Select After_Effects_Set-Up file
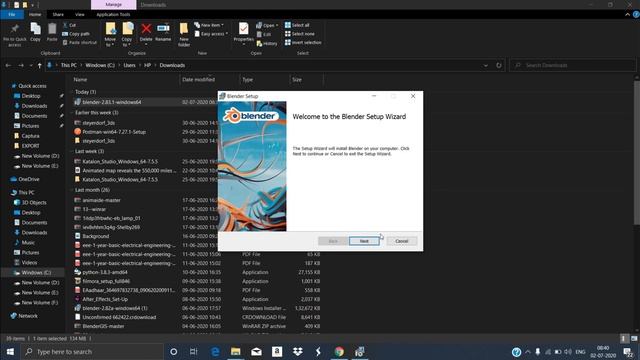This screenshot has width=640, height=360. tap(105, 299)
